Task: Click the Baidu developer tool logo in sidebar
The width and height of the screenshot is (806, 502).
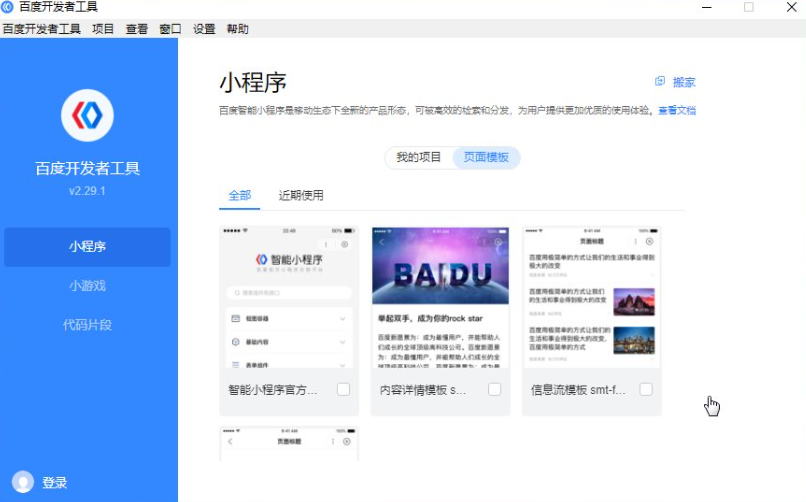Action: (x=87, y=115)
